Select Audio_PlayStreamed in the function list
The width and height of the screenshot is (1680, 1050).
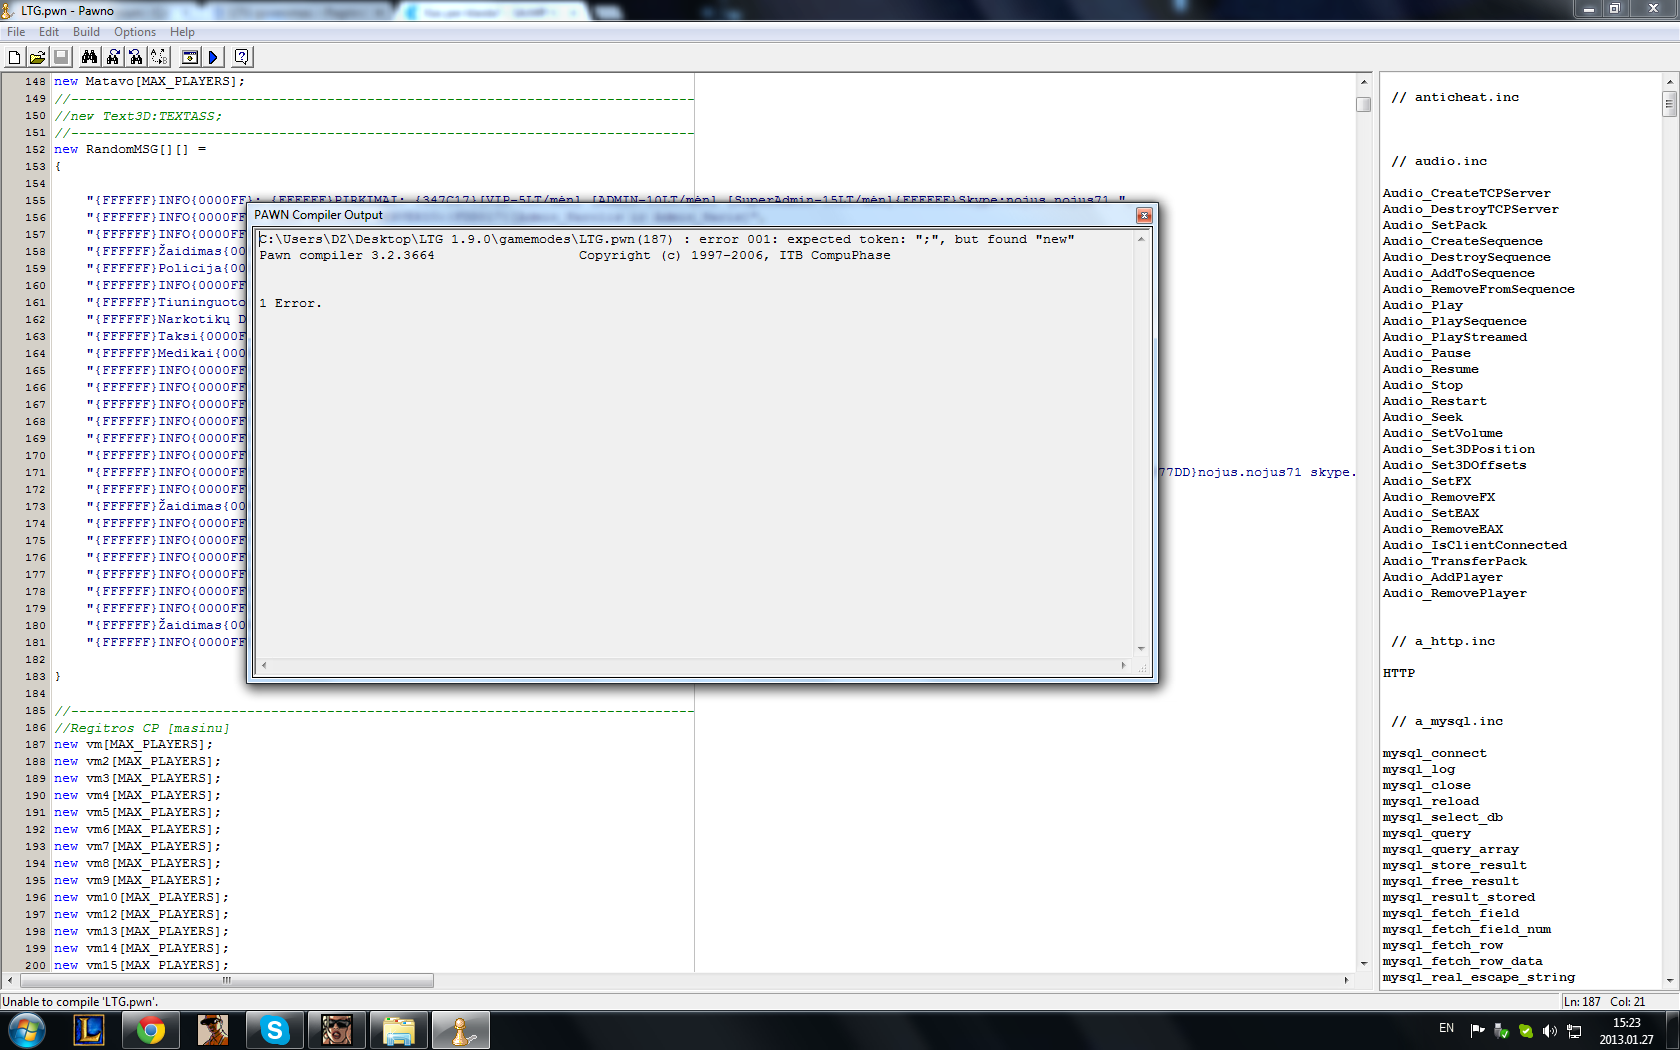click(1455, 337)
